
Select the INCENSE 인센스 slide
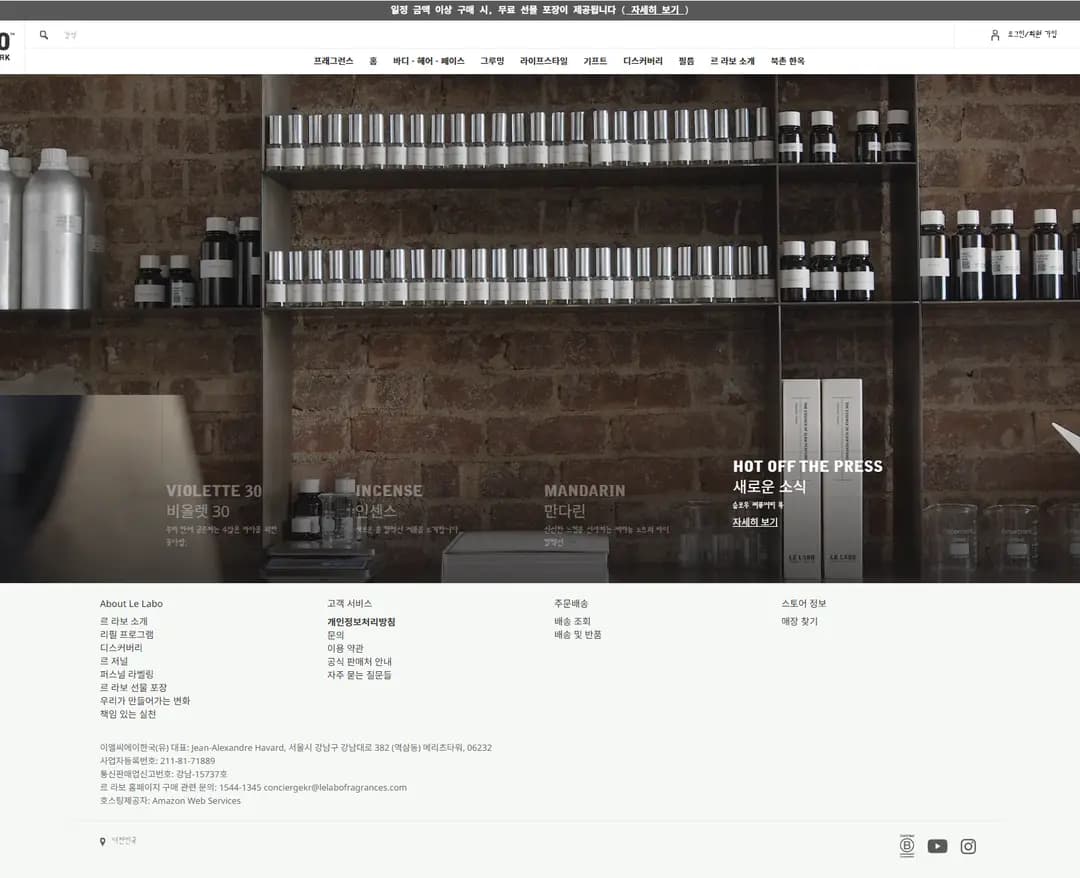[406, 510]
